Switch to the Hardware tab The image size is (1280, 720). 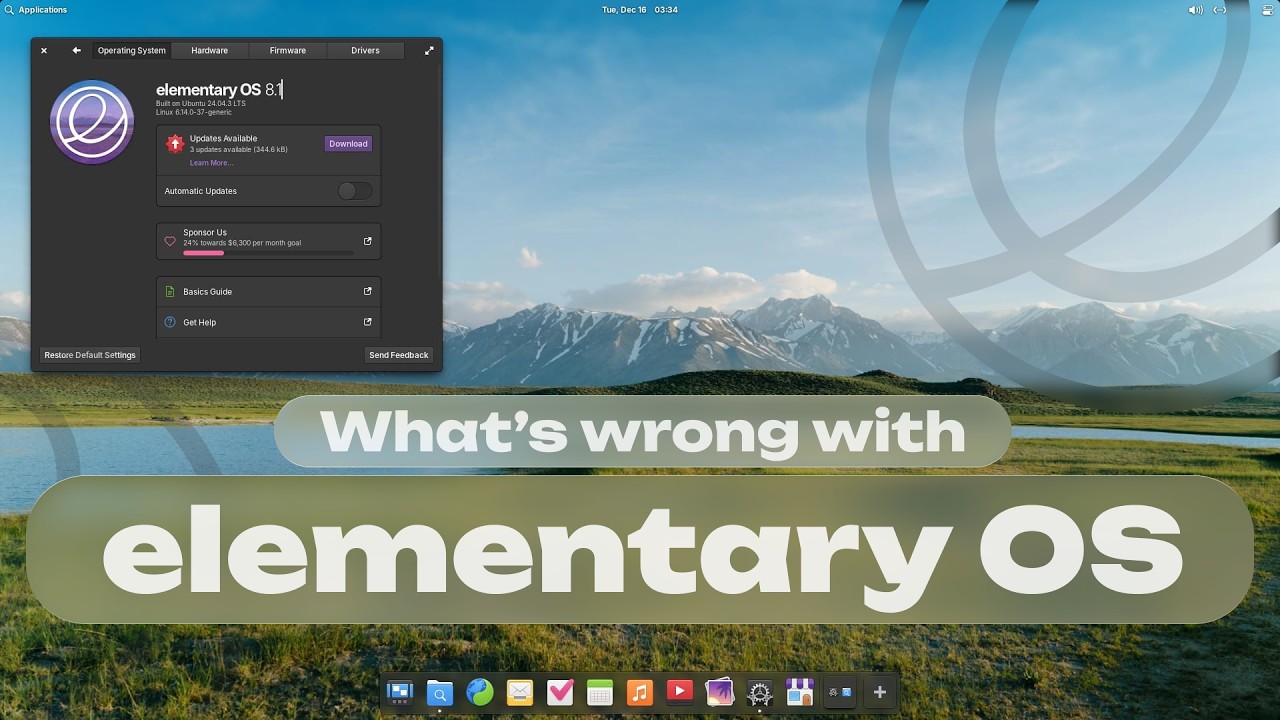(209, 50)
